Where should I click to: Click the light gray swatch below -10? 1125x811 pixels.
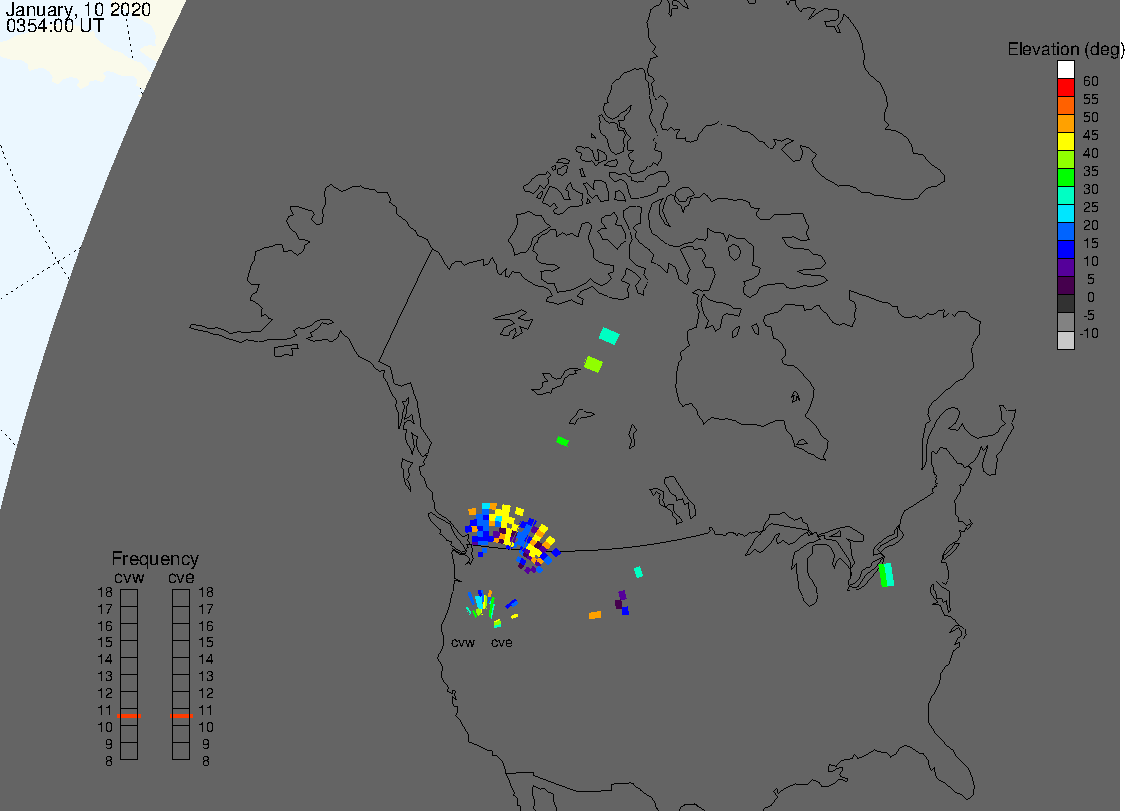click(x=1065, y=340)
